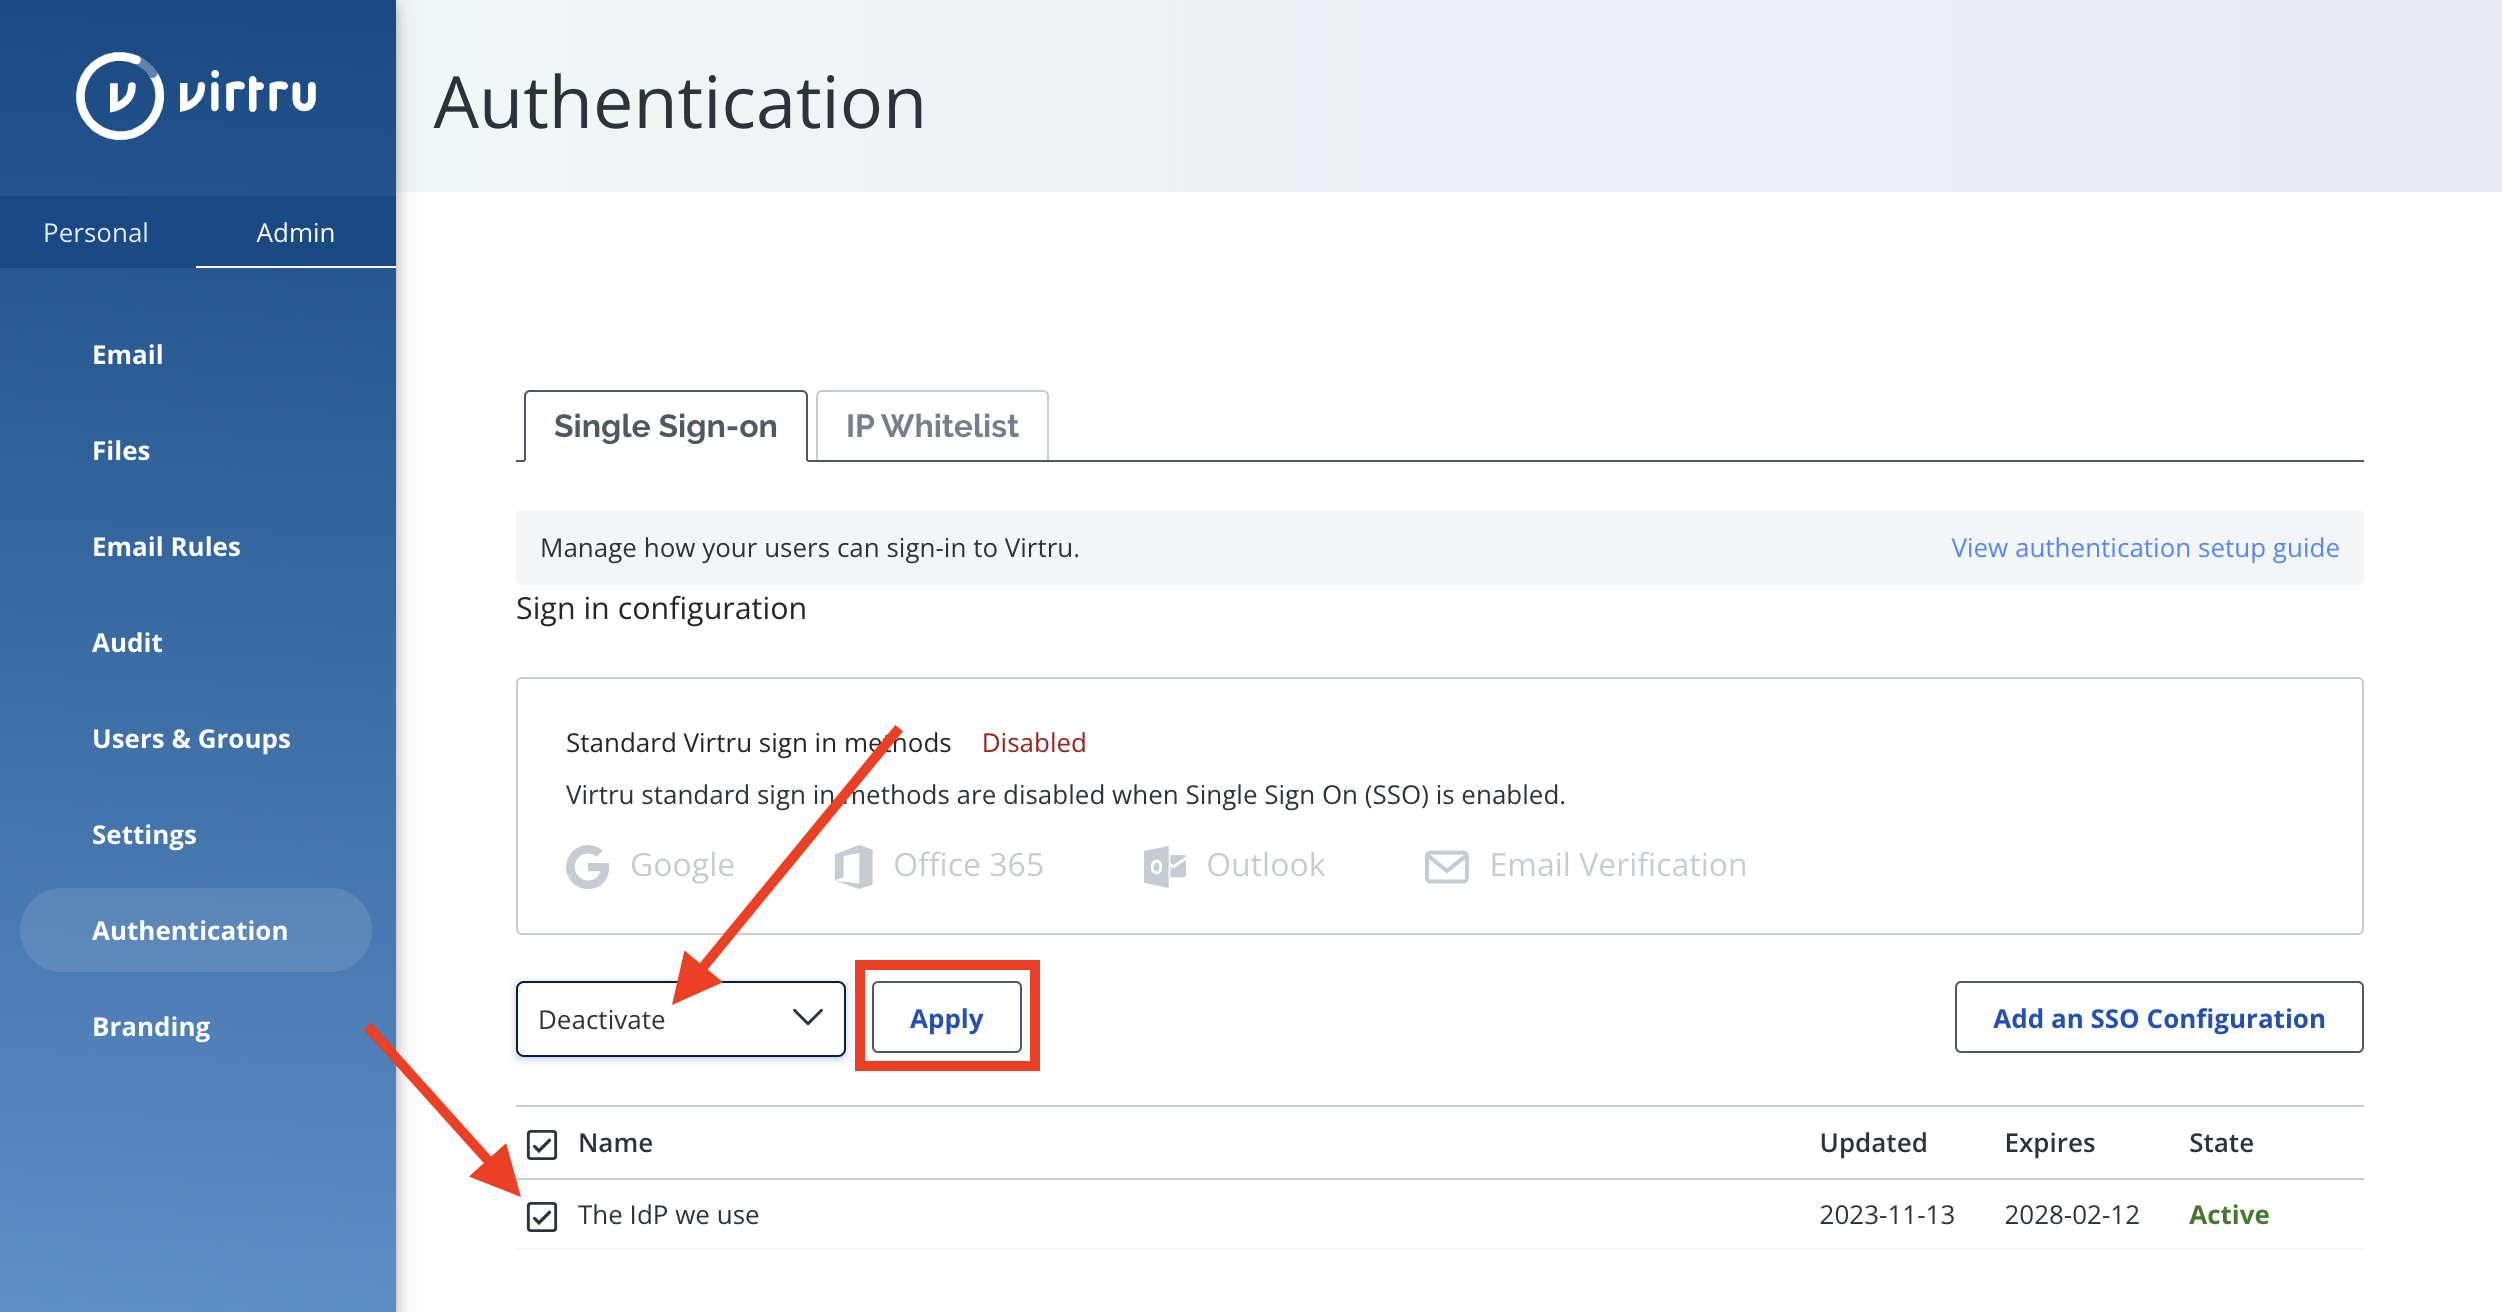Uncheck 'The IdP we use' checkbox

click(x=542, y=1216)
